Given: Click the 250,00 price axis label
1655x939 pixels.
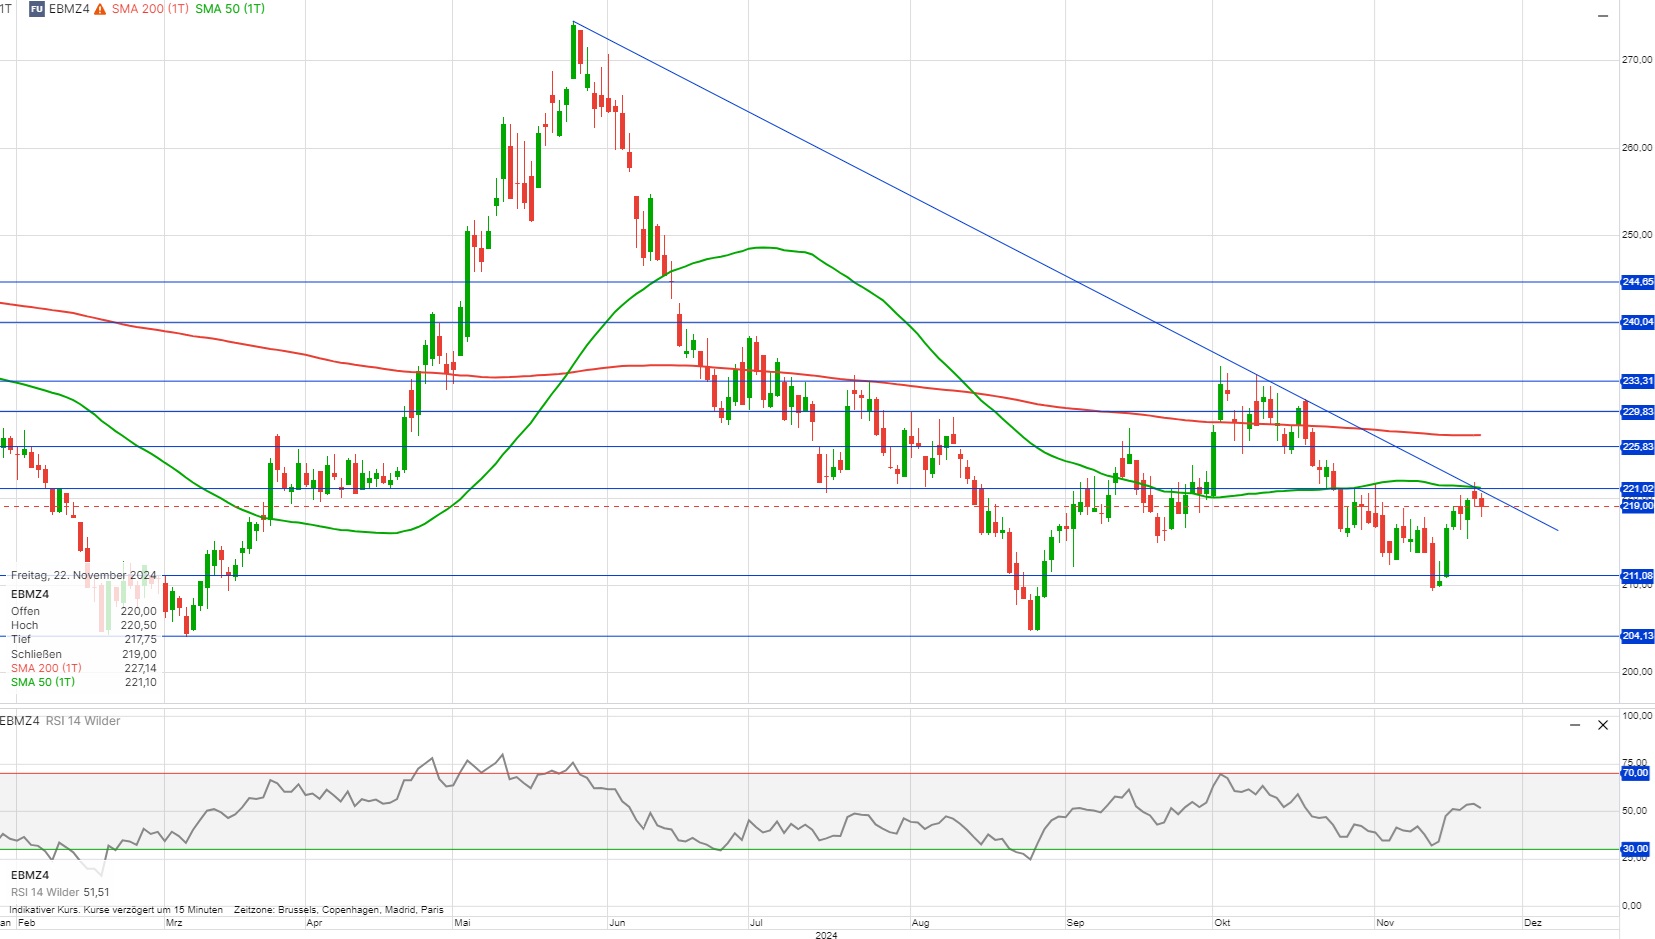Looking at the screenshot, I should point(1637,235).
